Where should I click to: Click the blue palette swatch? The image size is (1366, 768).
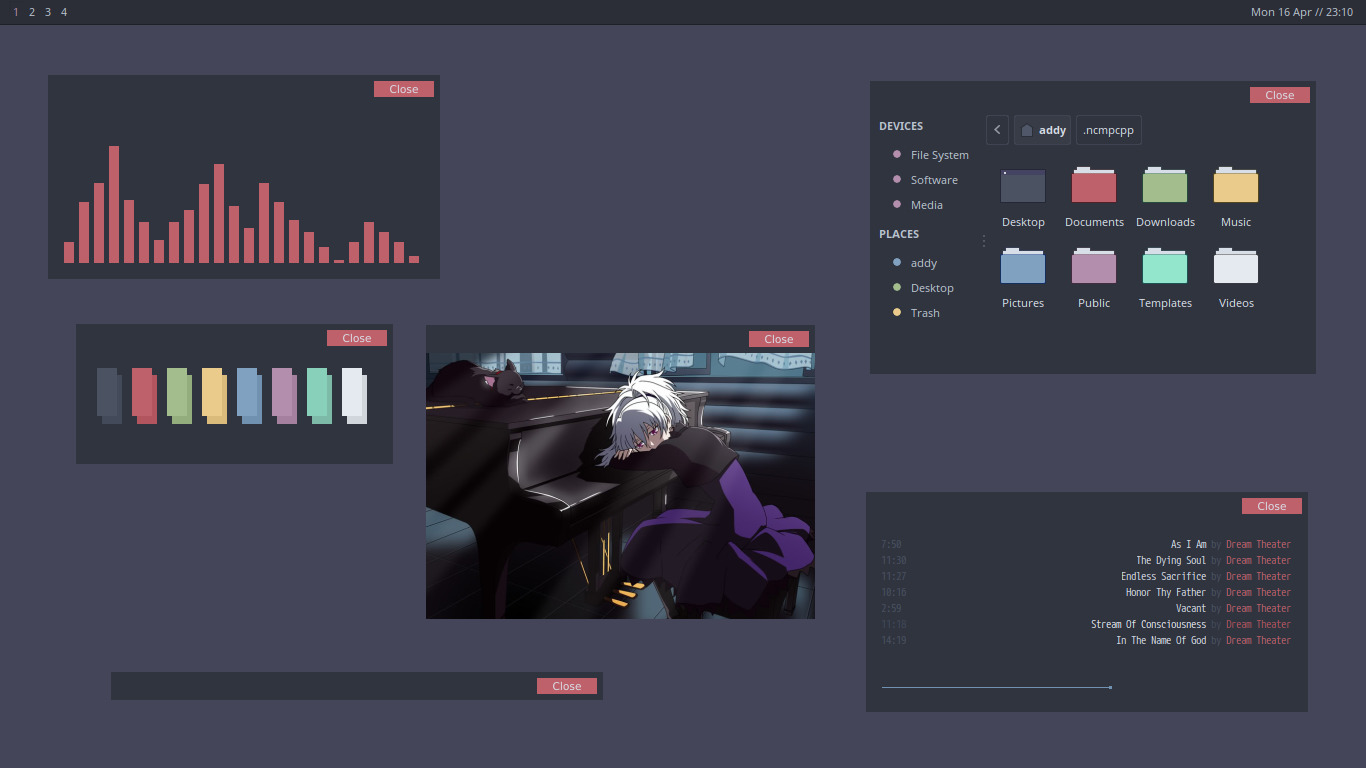point(249,395)
